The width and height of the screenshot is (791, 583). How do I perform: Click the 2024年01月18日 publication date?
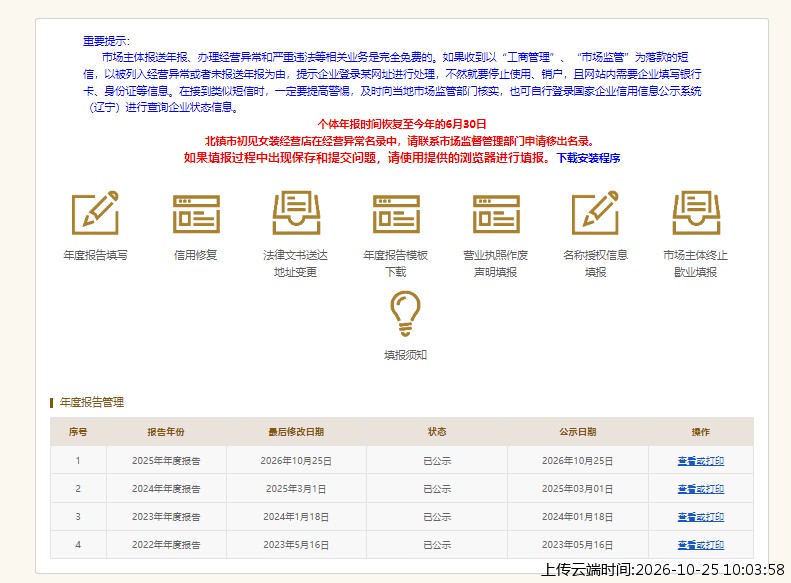578,517
